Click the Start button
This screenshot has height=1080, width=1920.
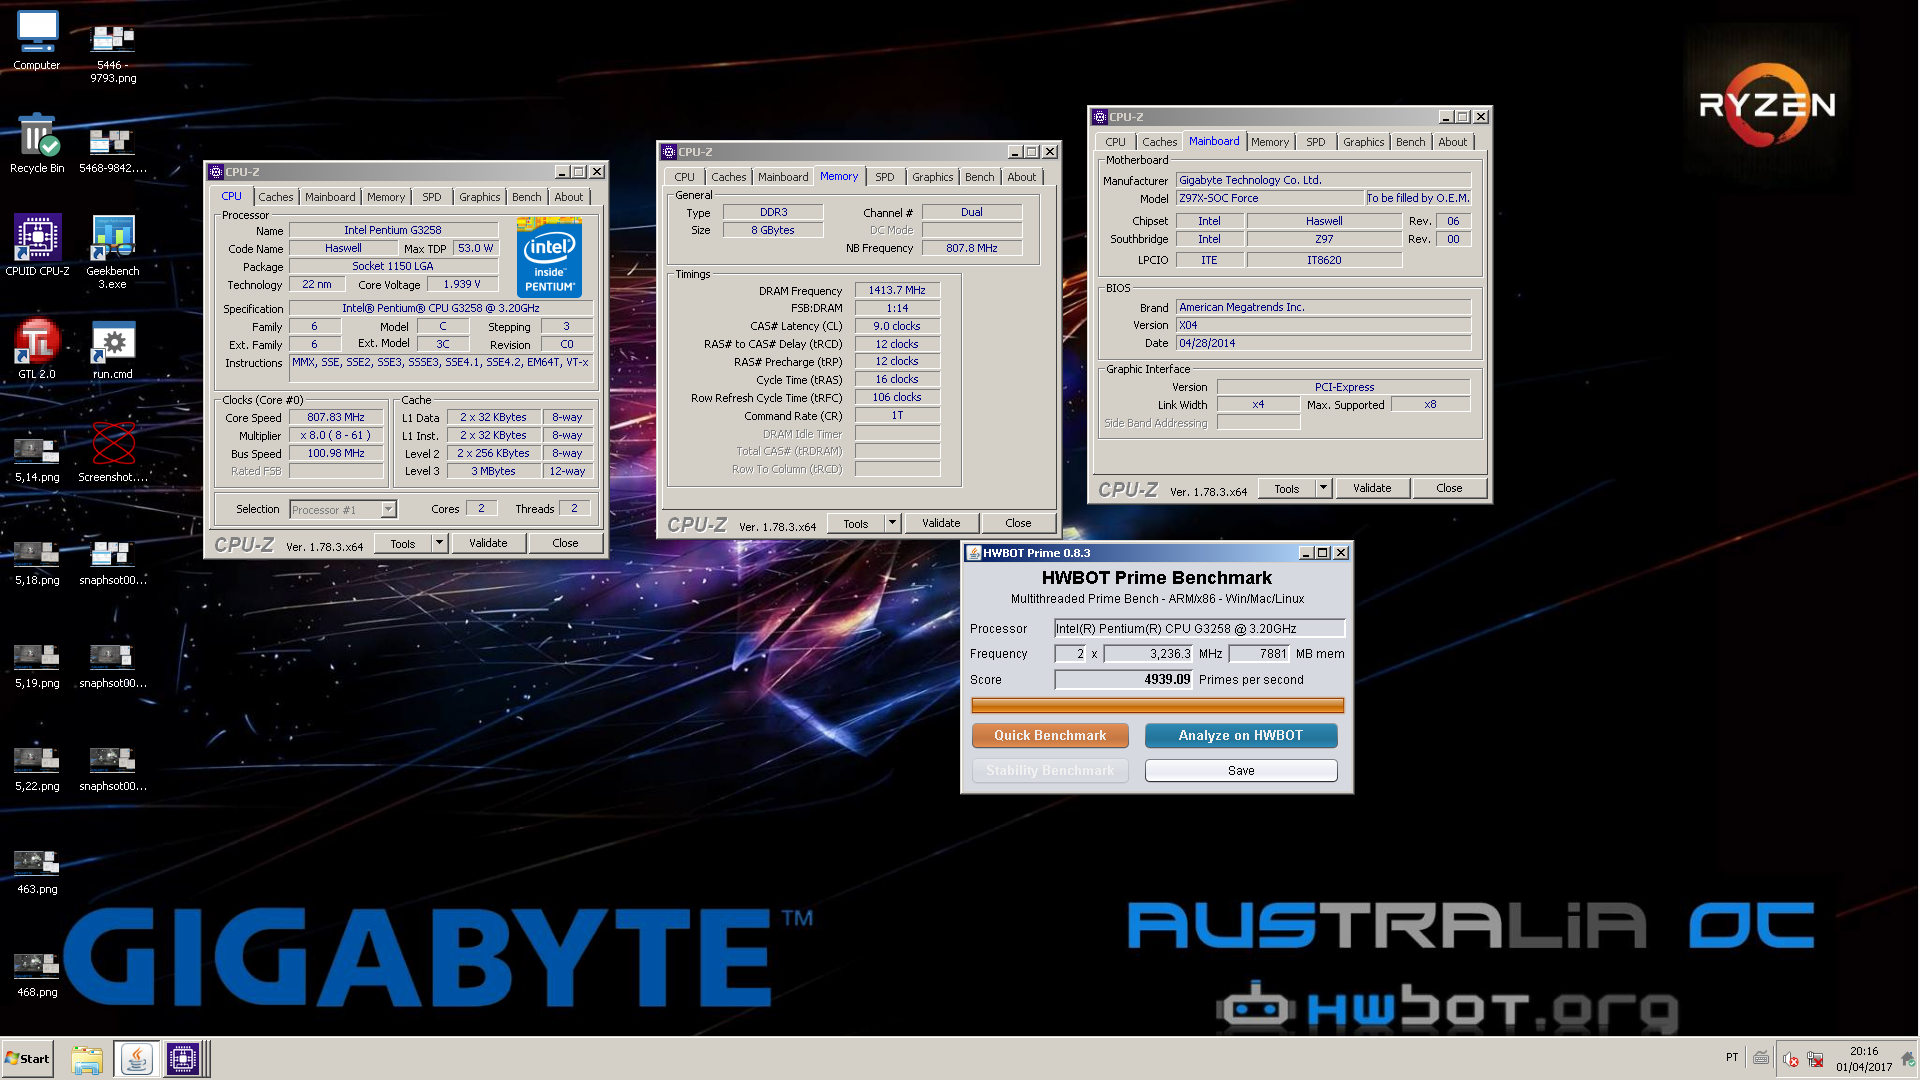tap(27, 1059)
